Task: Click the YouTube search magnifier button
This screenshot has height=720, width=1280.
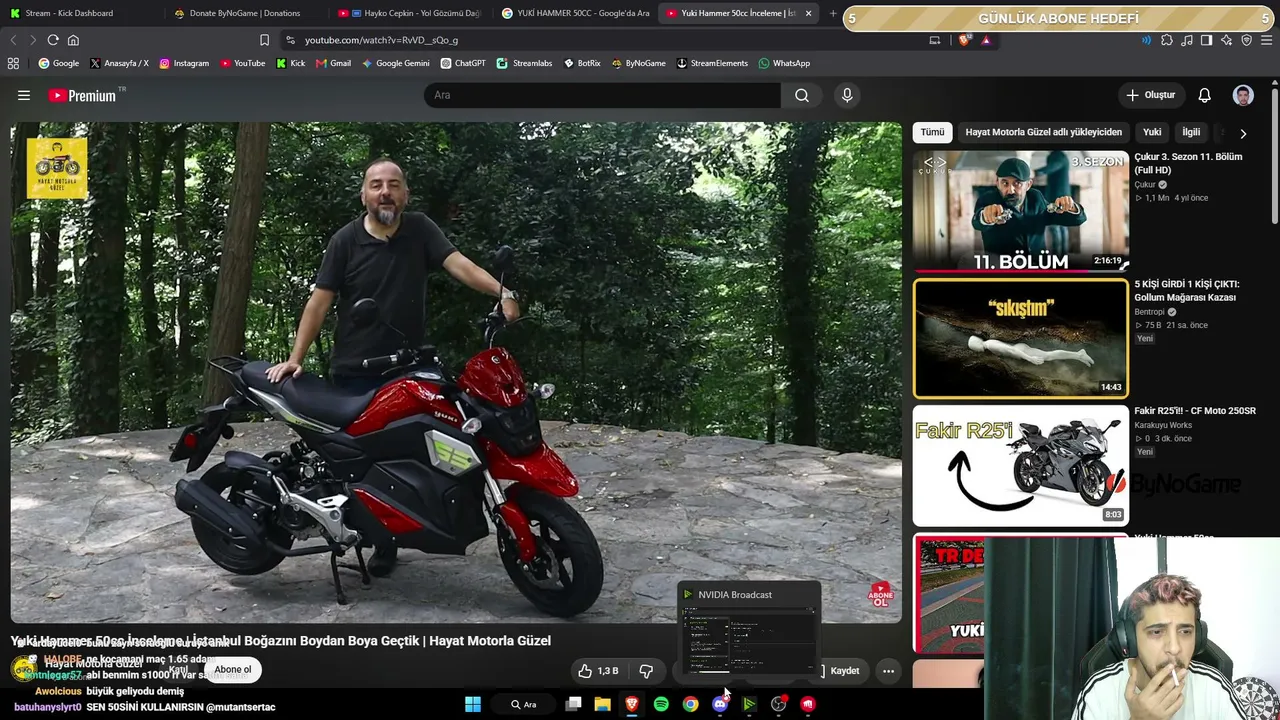Action: 802,95
